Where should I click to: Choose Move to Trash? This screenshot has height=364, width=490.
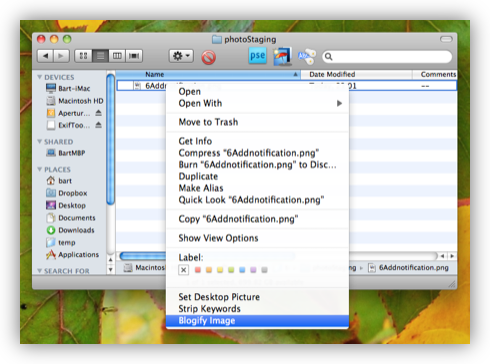point(257,122)
